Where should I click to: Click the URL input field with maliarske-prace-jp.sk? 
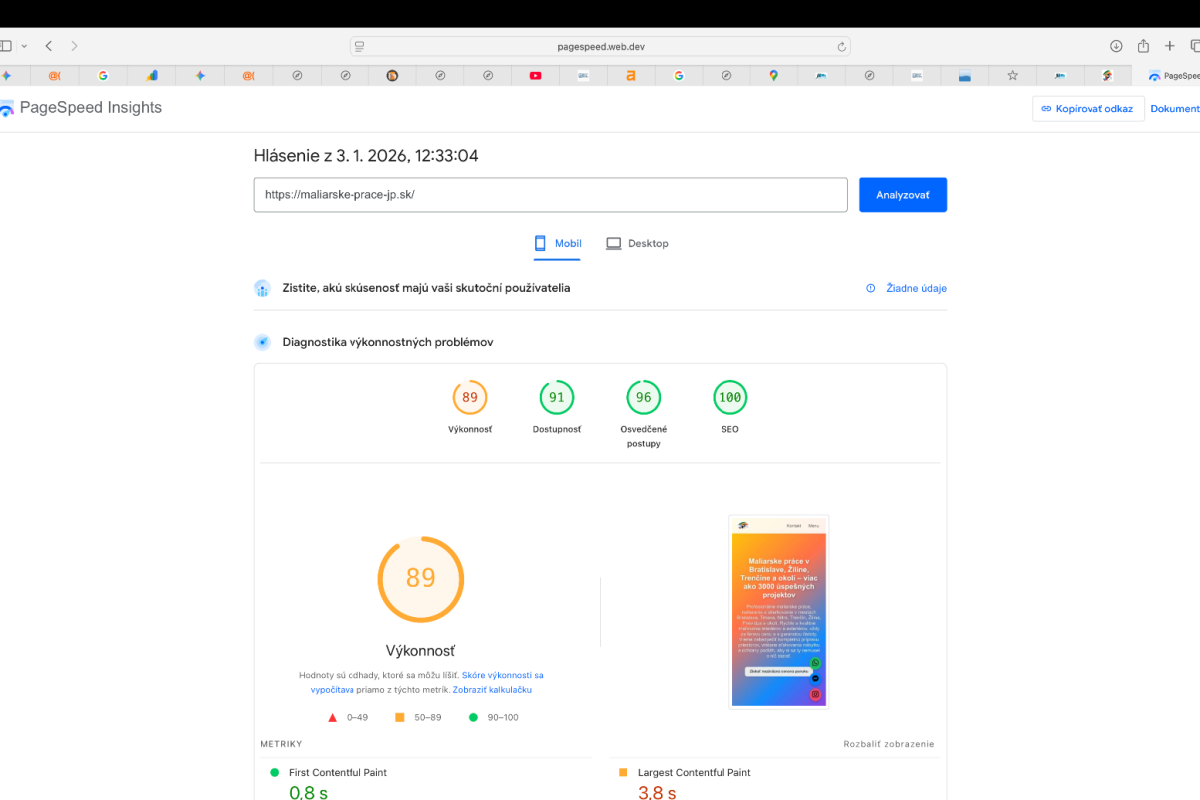[x=550, y=195]
